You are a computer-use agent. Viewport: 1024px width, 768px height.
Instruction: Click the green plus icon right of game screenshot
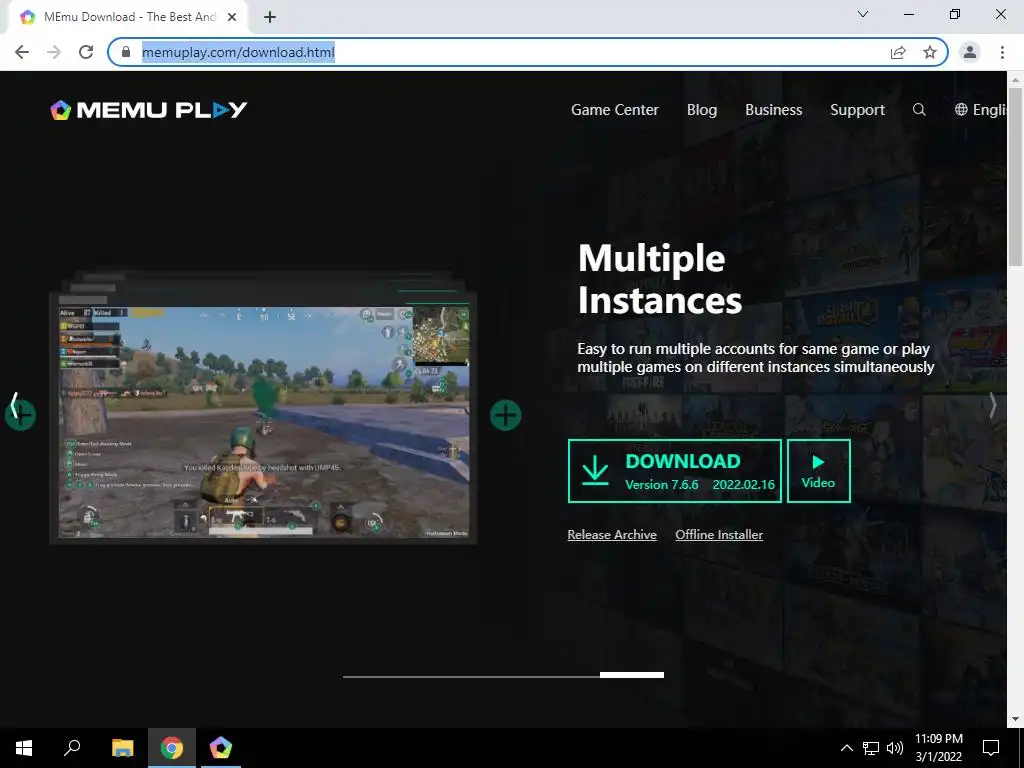point(505,415)
